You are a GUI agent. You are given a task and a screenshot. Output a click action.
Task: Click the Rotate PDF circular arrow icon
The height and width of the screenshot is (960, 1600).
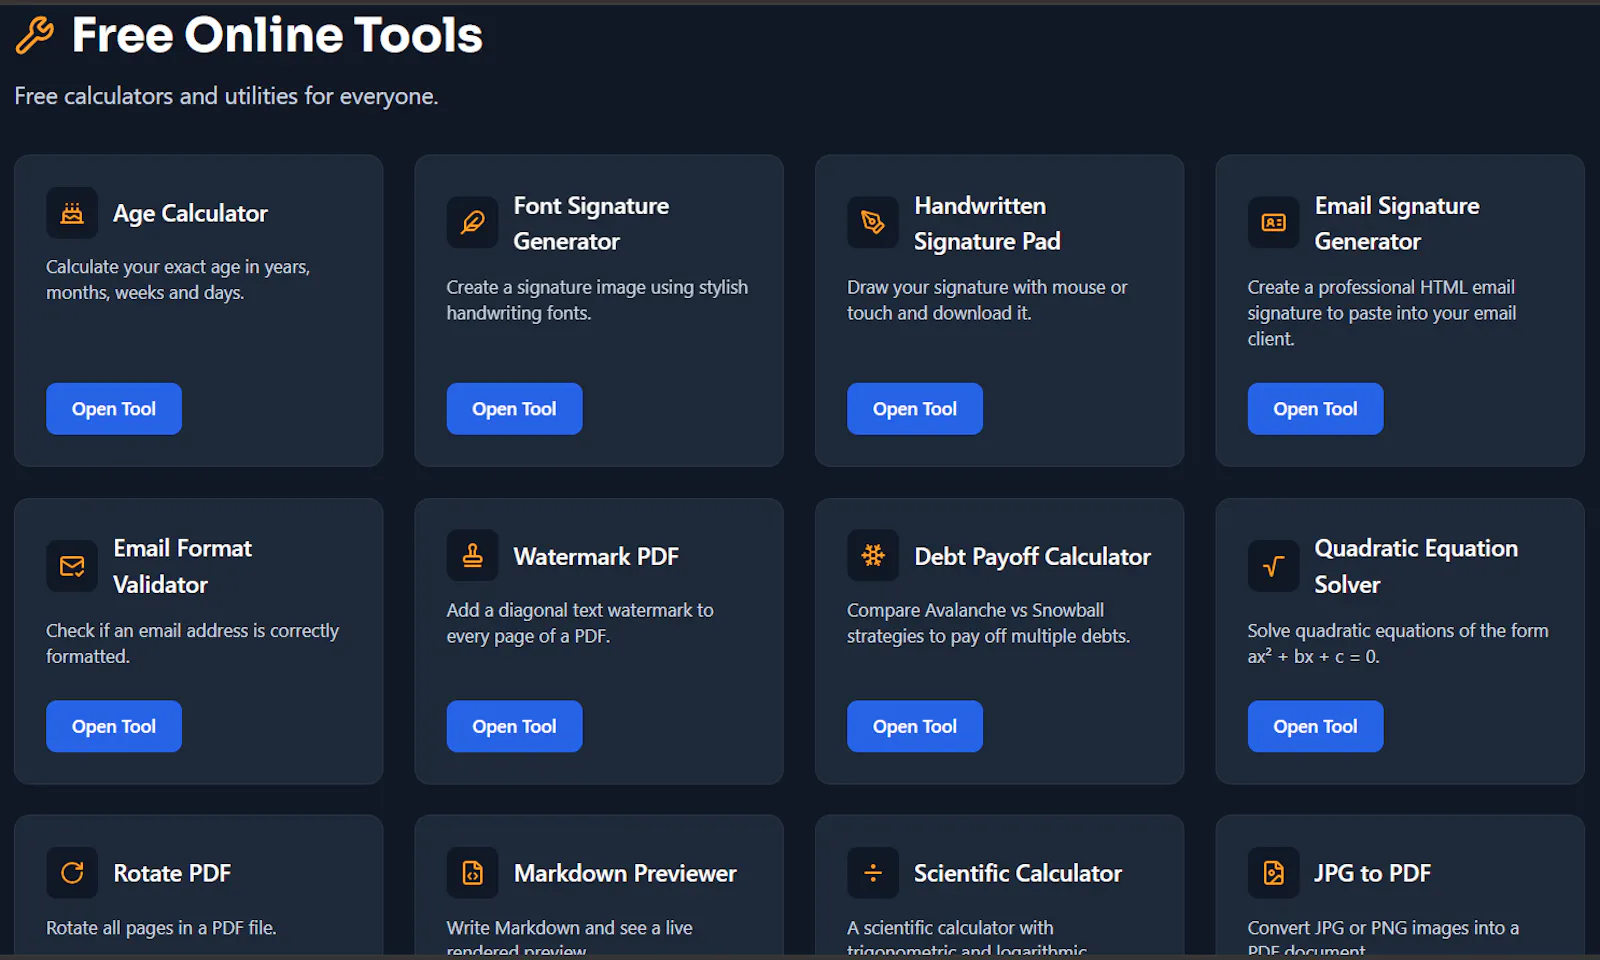72,873
